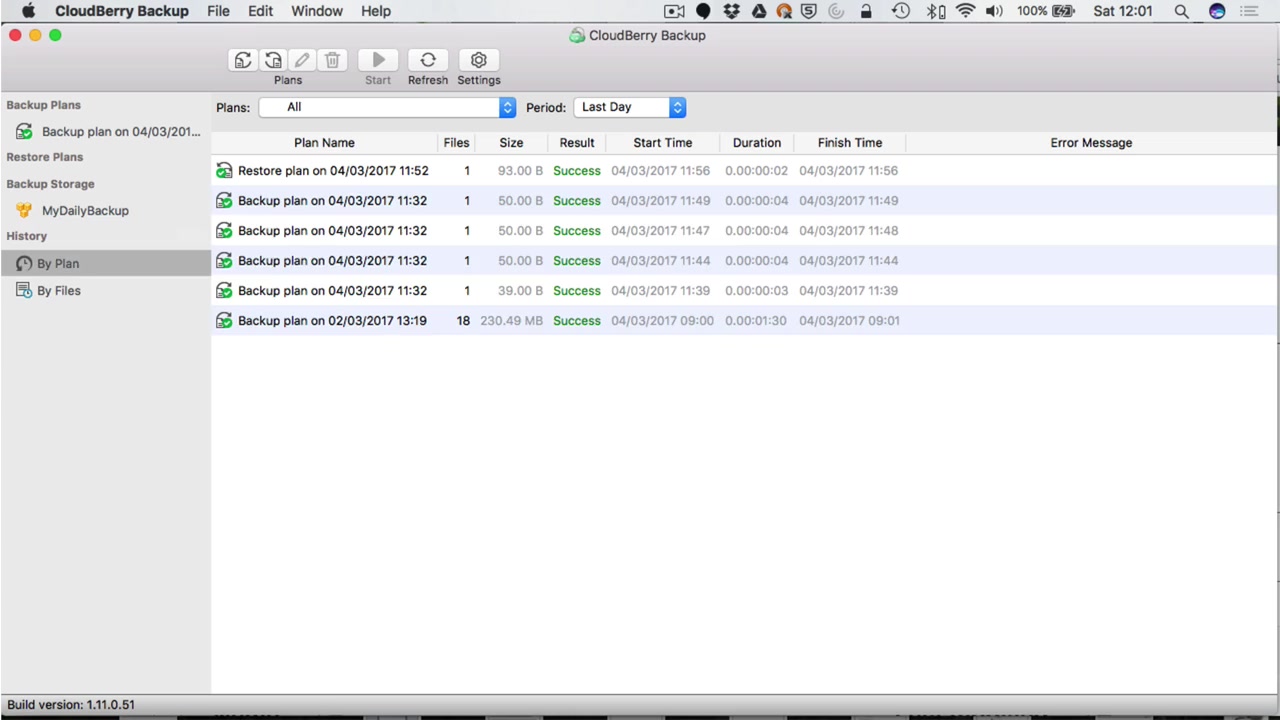Screen dimensions: 1280x720
Task: Select MyDailyBackup storage in sidebar
Action: [x=106, y=211]
